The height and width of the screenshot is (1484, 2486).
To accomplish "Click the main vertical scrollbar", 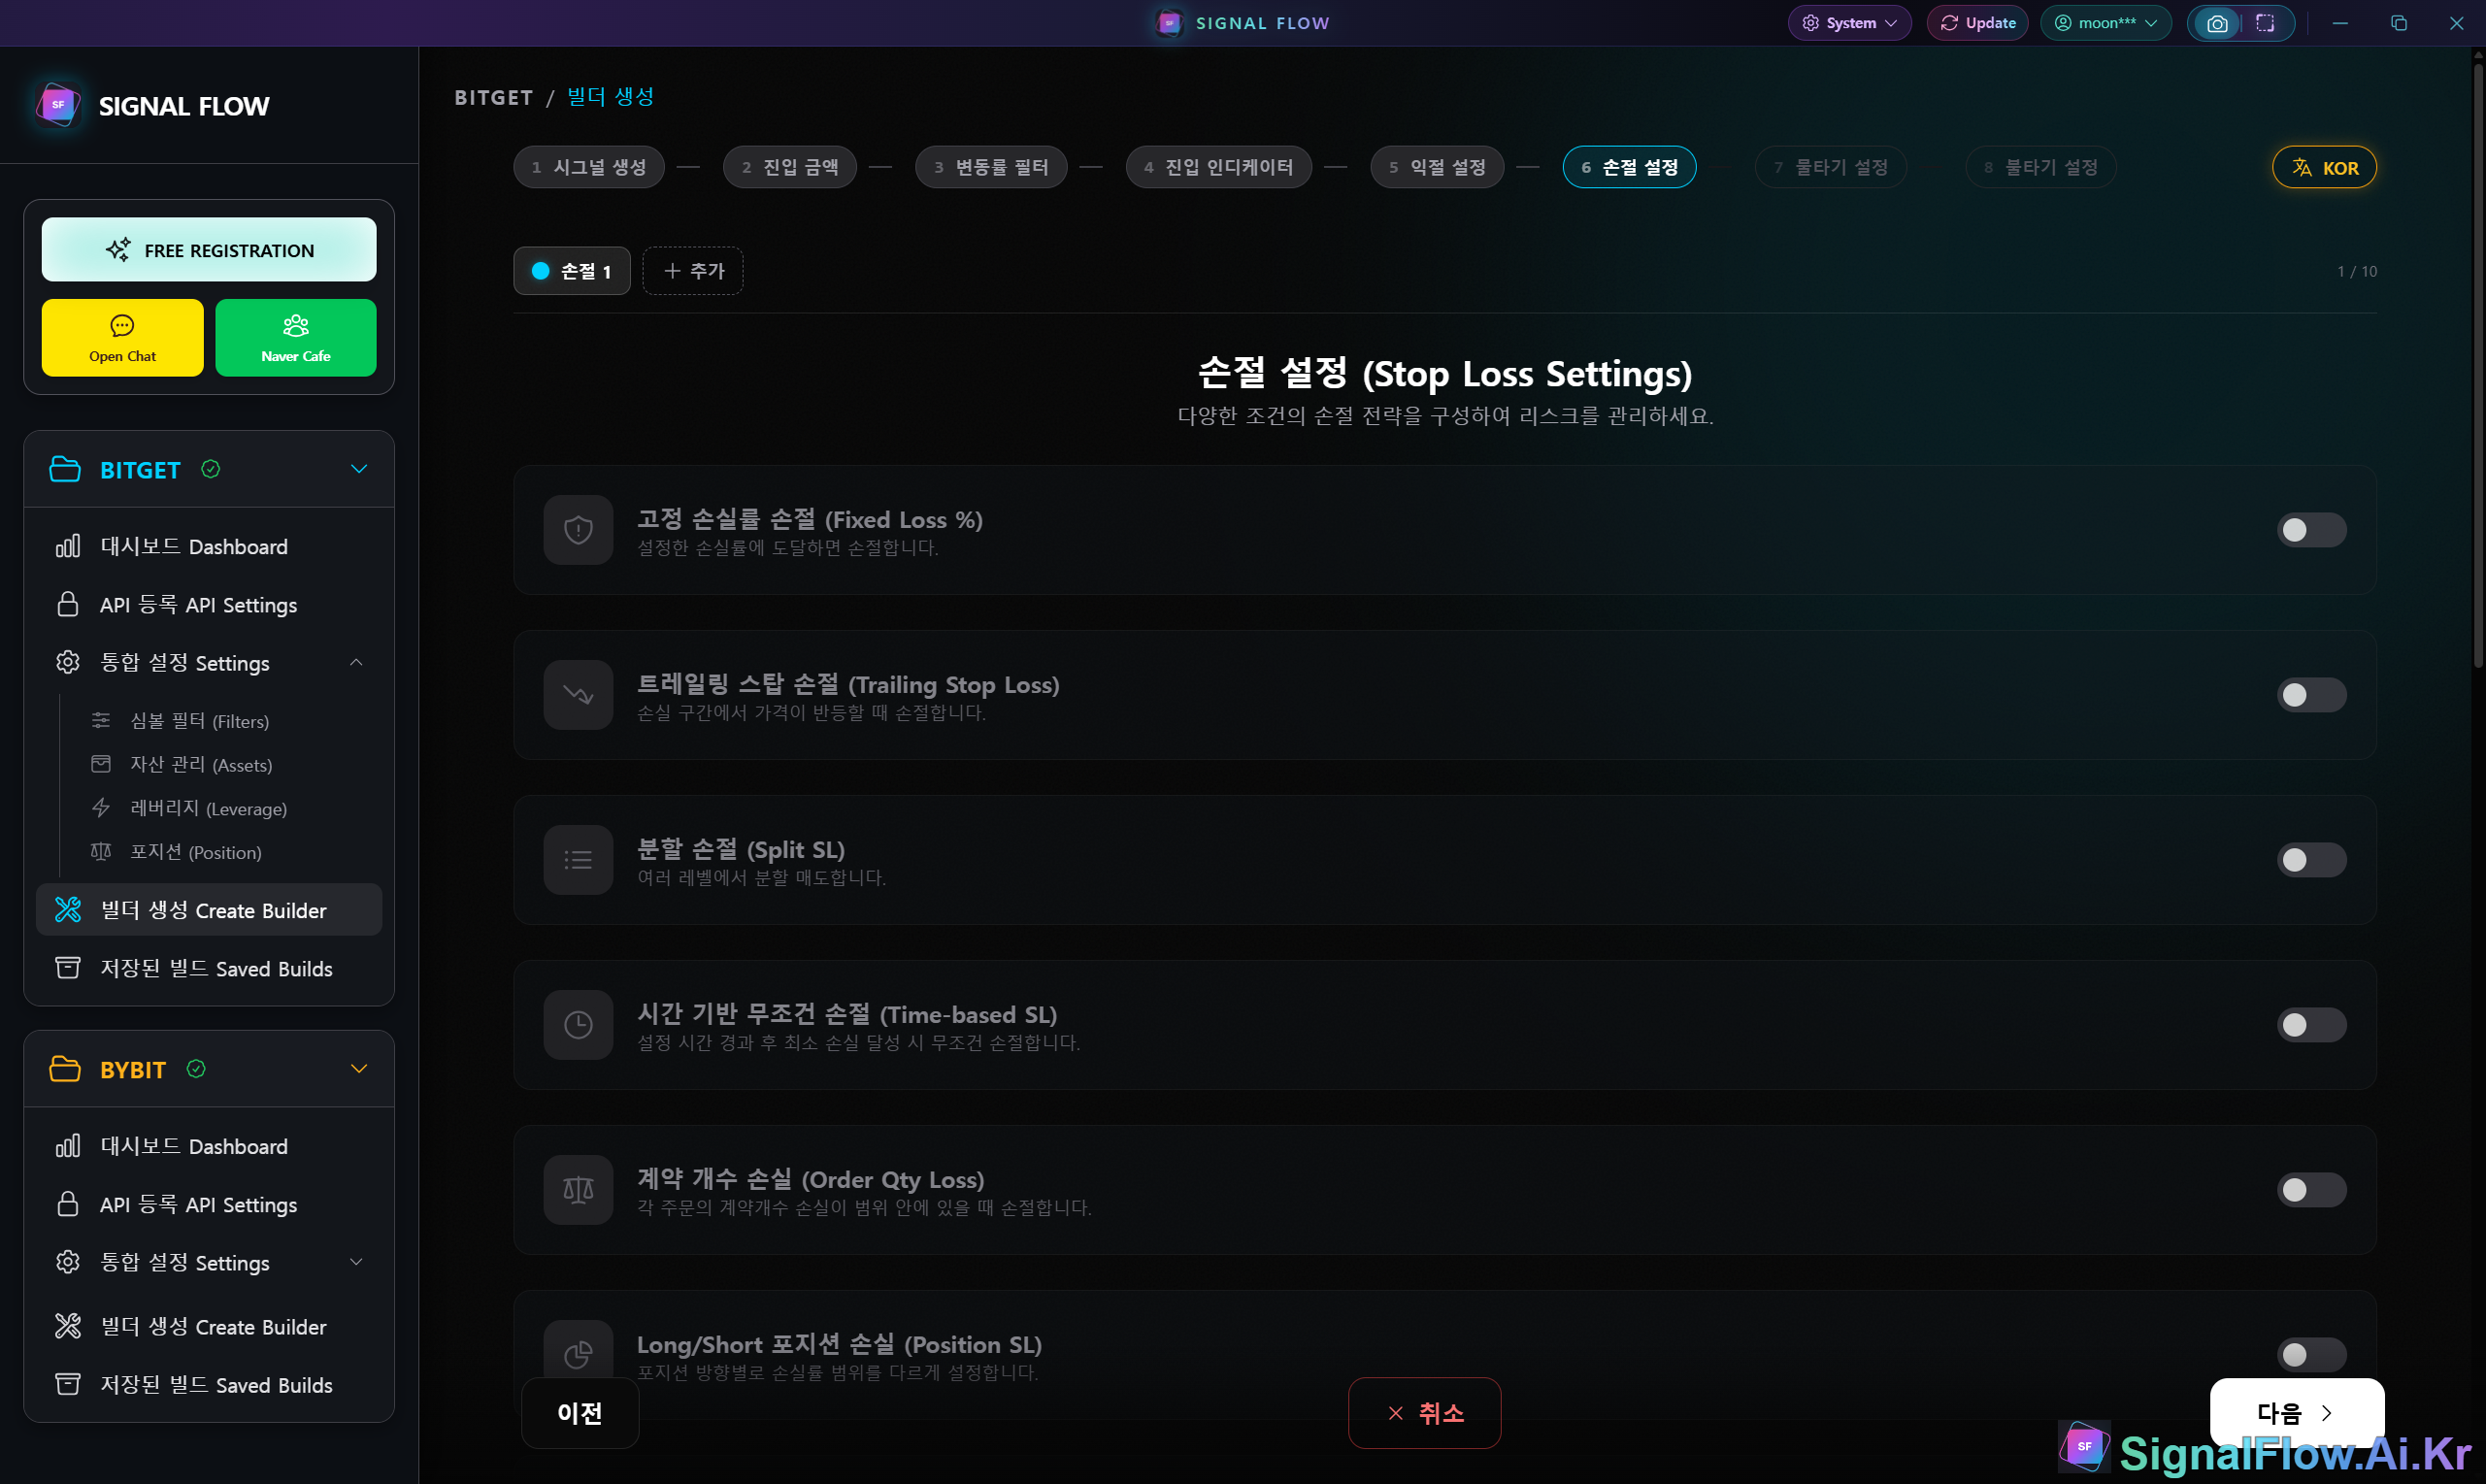I will coord(2477,365).
